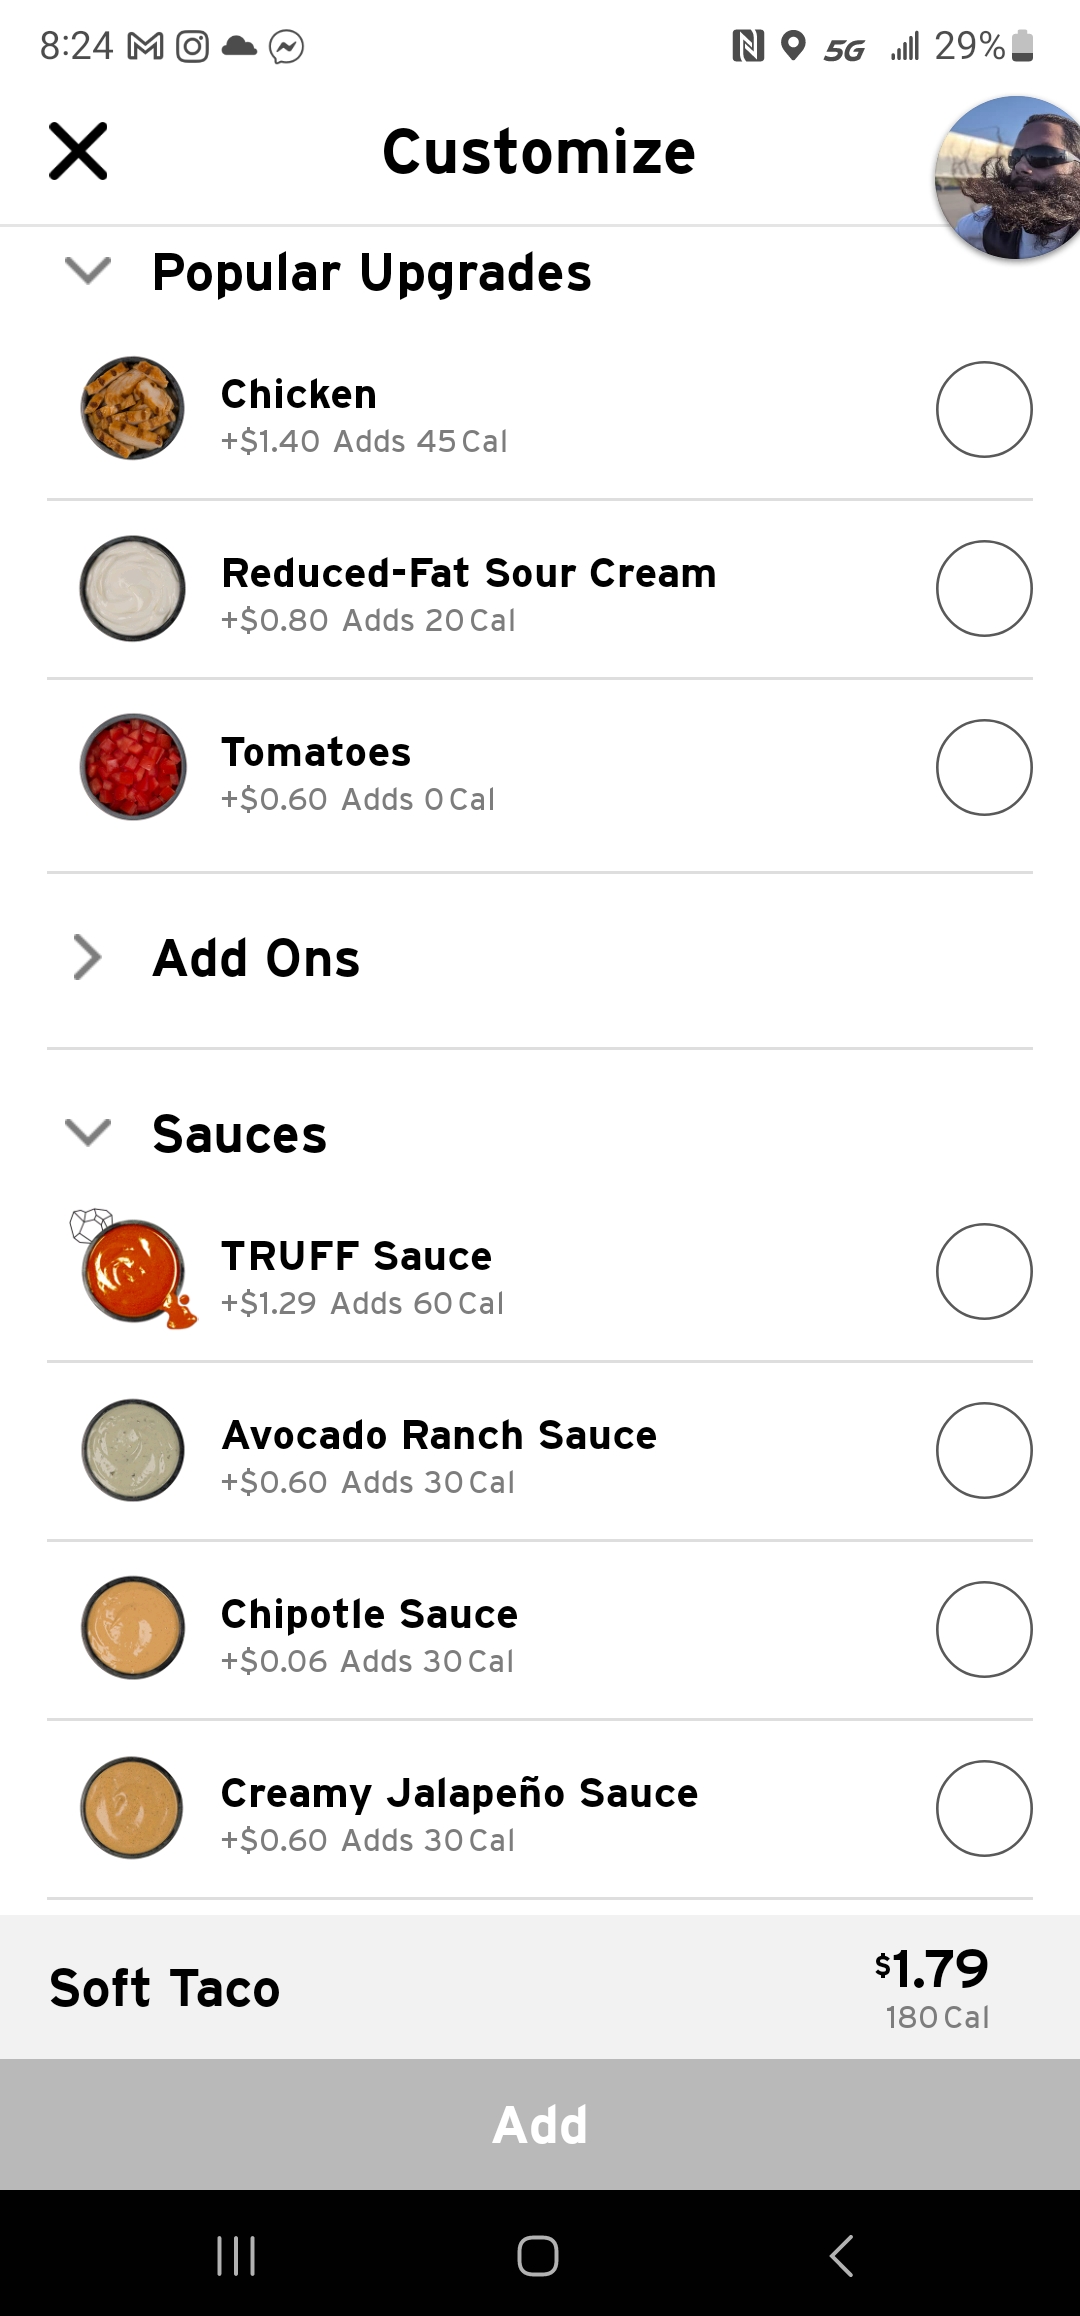
Task: Collapse the Popular Upgrades section
Action: click(x=88, y=271)
